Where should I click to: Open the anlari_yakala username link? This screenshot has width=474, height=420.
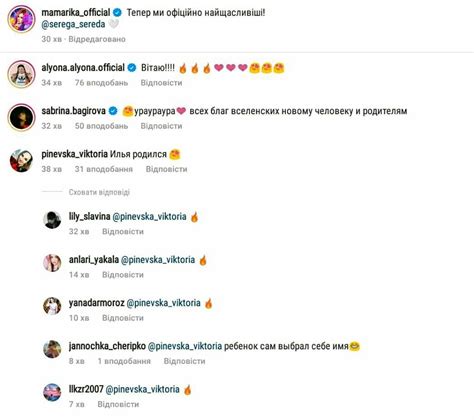tap(94, 260)
